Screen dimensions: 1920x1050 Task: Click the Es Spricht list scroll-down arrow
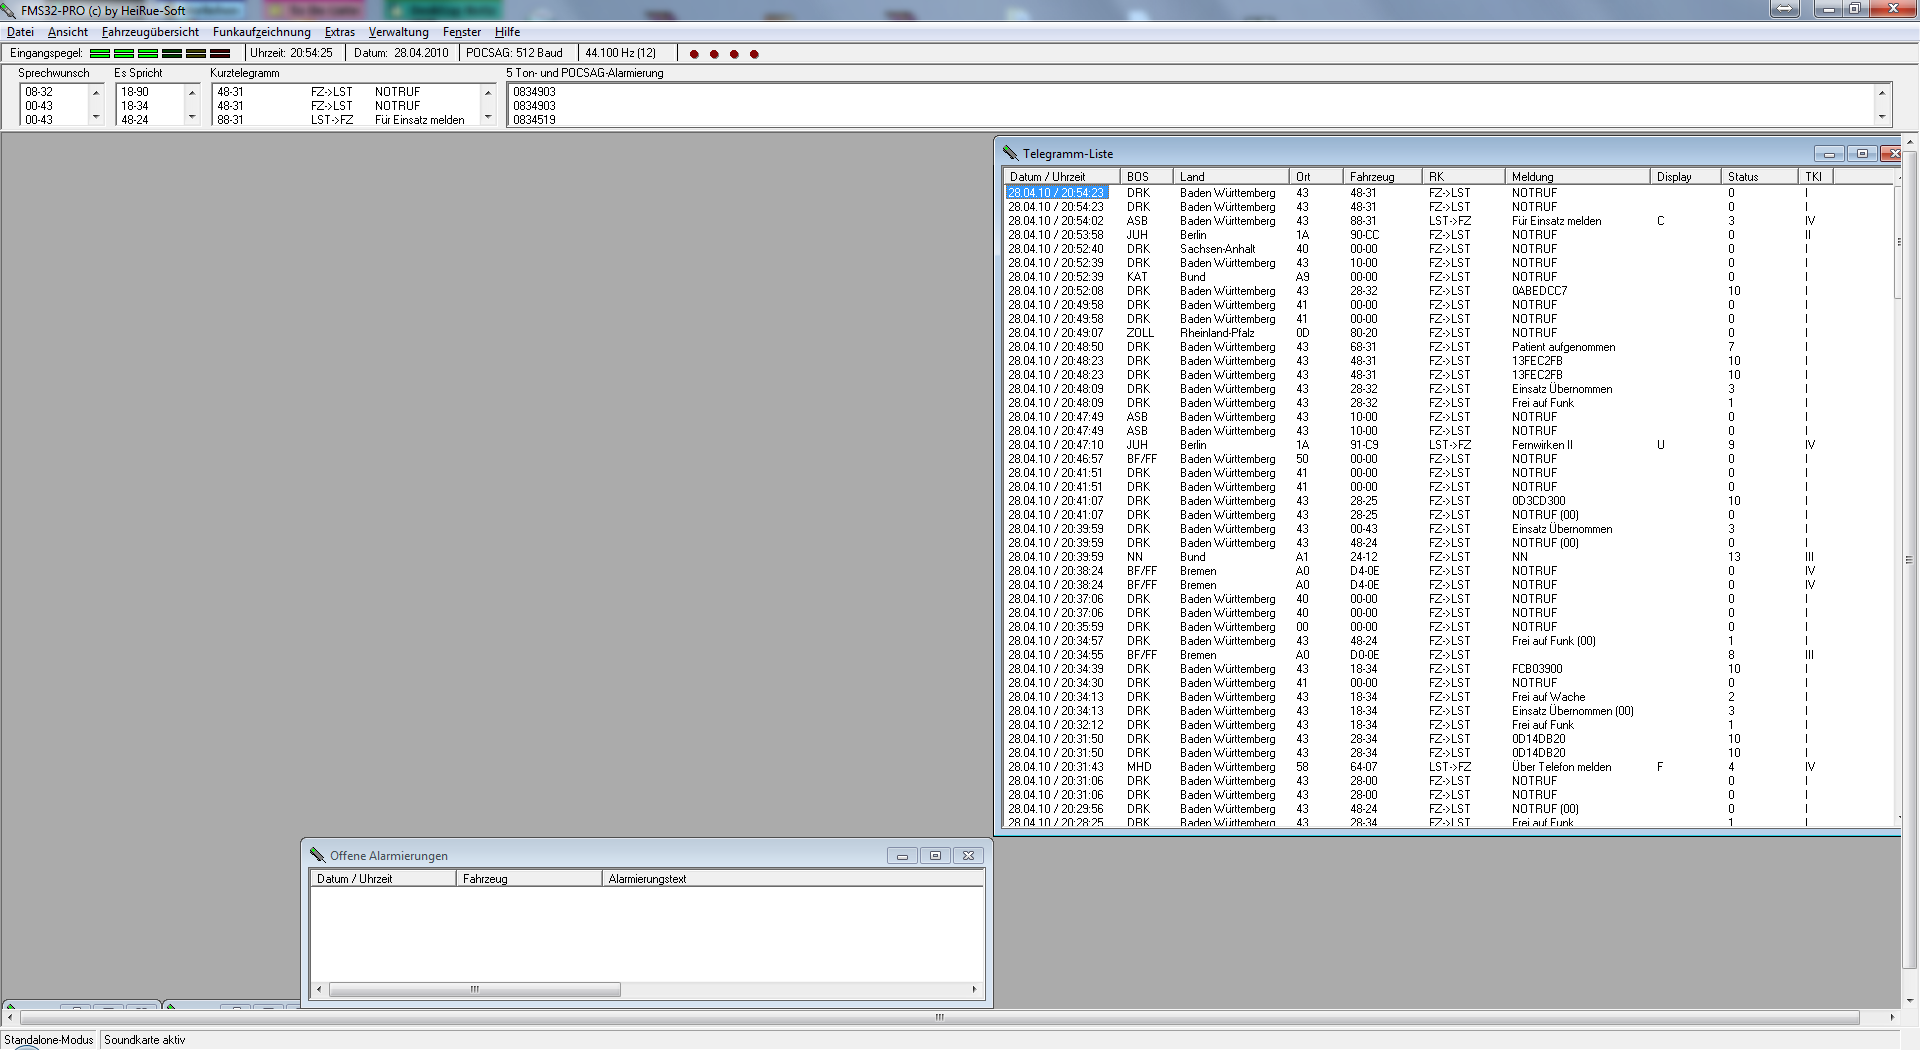point(192,117)
